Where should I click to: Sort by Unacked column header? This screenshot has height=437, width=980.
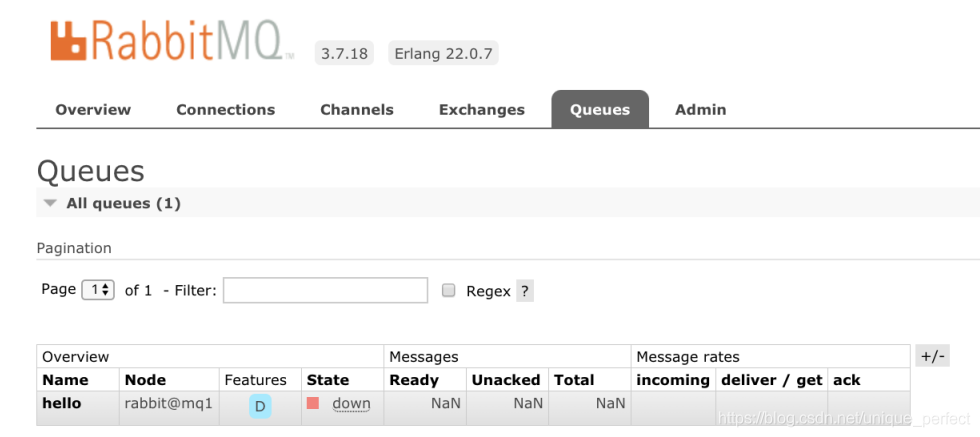pos(506,380)
